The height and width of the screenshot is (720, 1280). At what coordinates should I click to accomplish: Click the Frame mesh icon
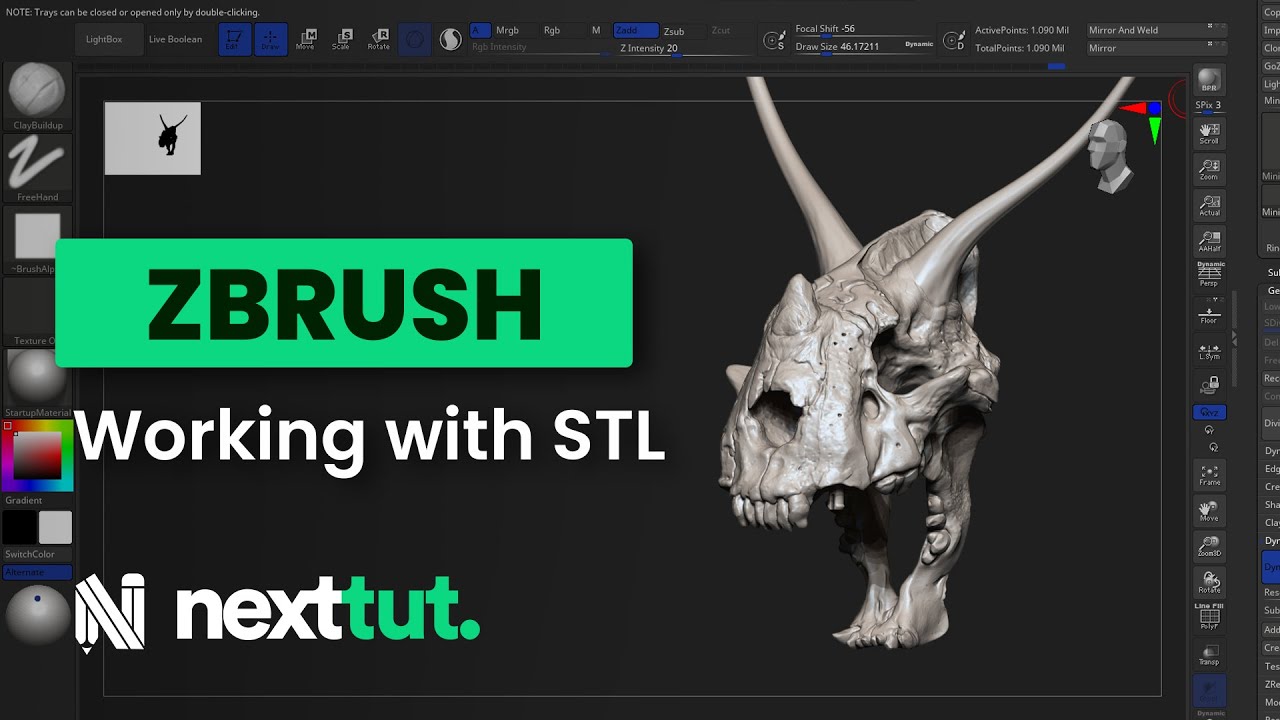click(1210, 475)
